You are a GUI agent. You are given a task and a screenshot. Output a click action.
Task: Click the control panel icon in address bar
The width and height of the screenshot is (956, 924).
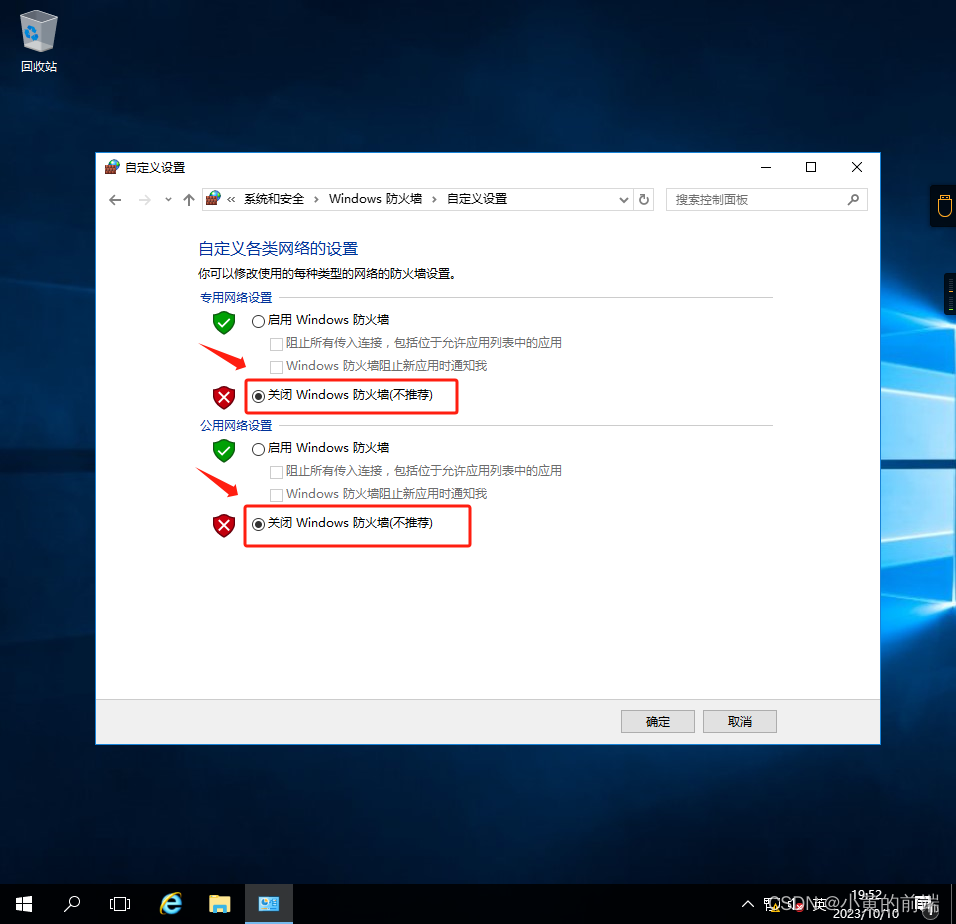click(x=213, y=198)
